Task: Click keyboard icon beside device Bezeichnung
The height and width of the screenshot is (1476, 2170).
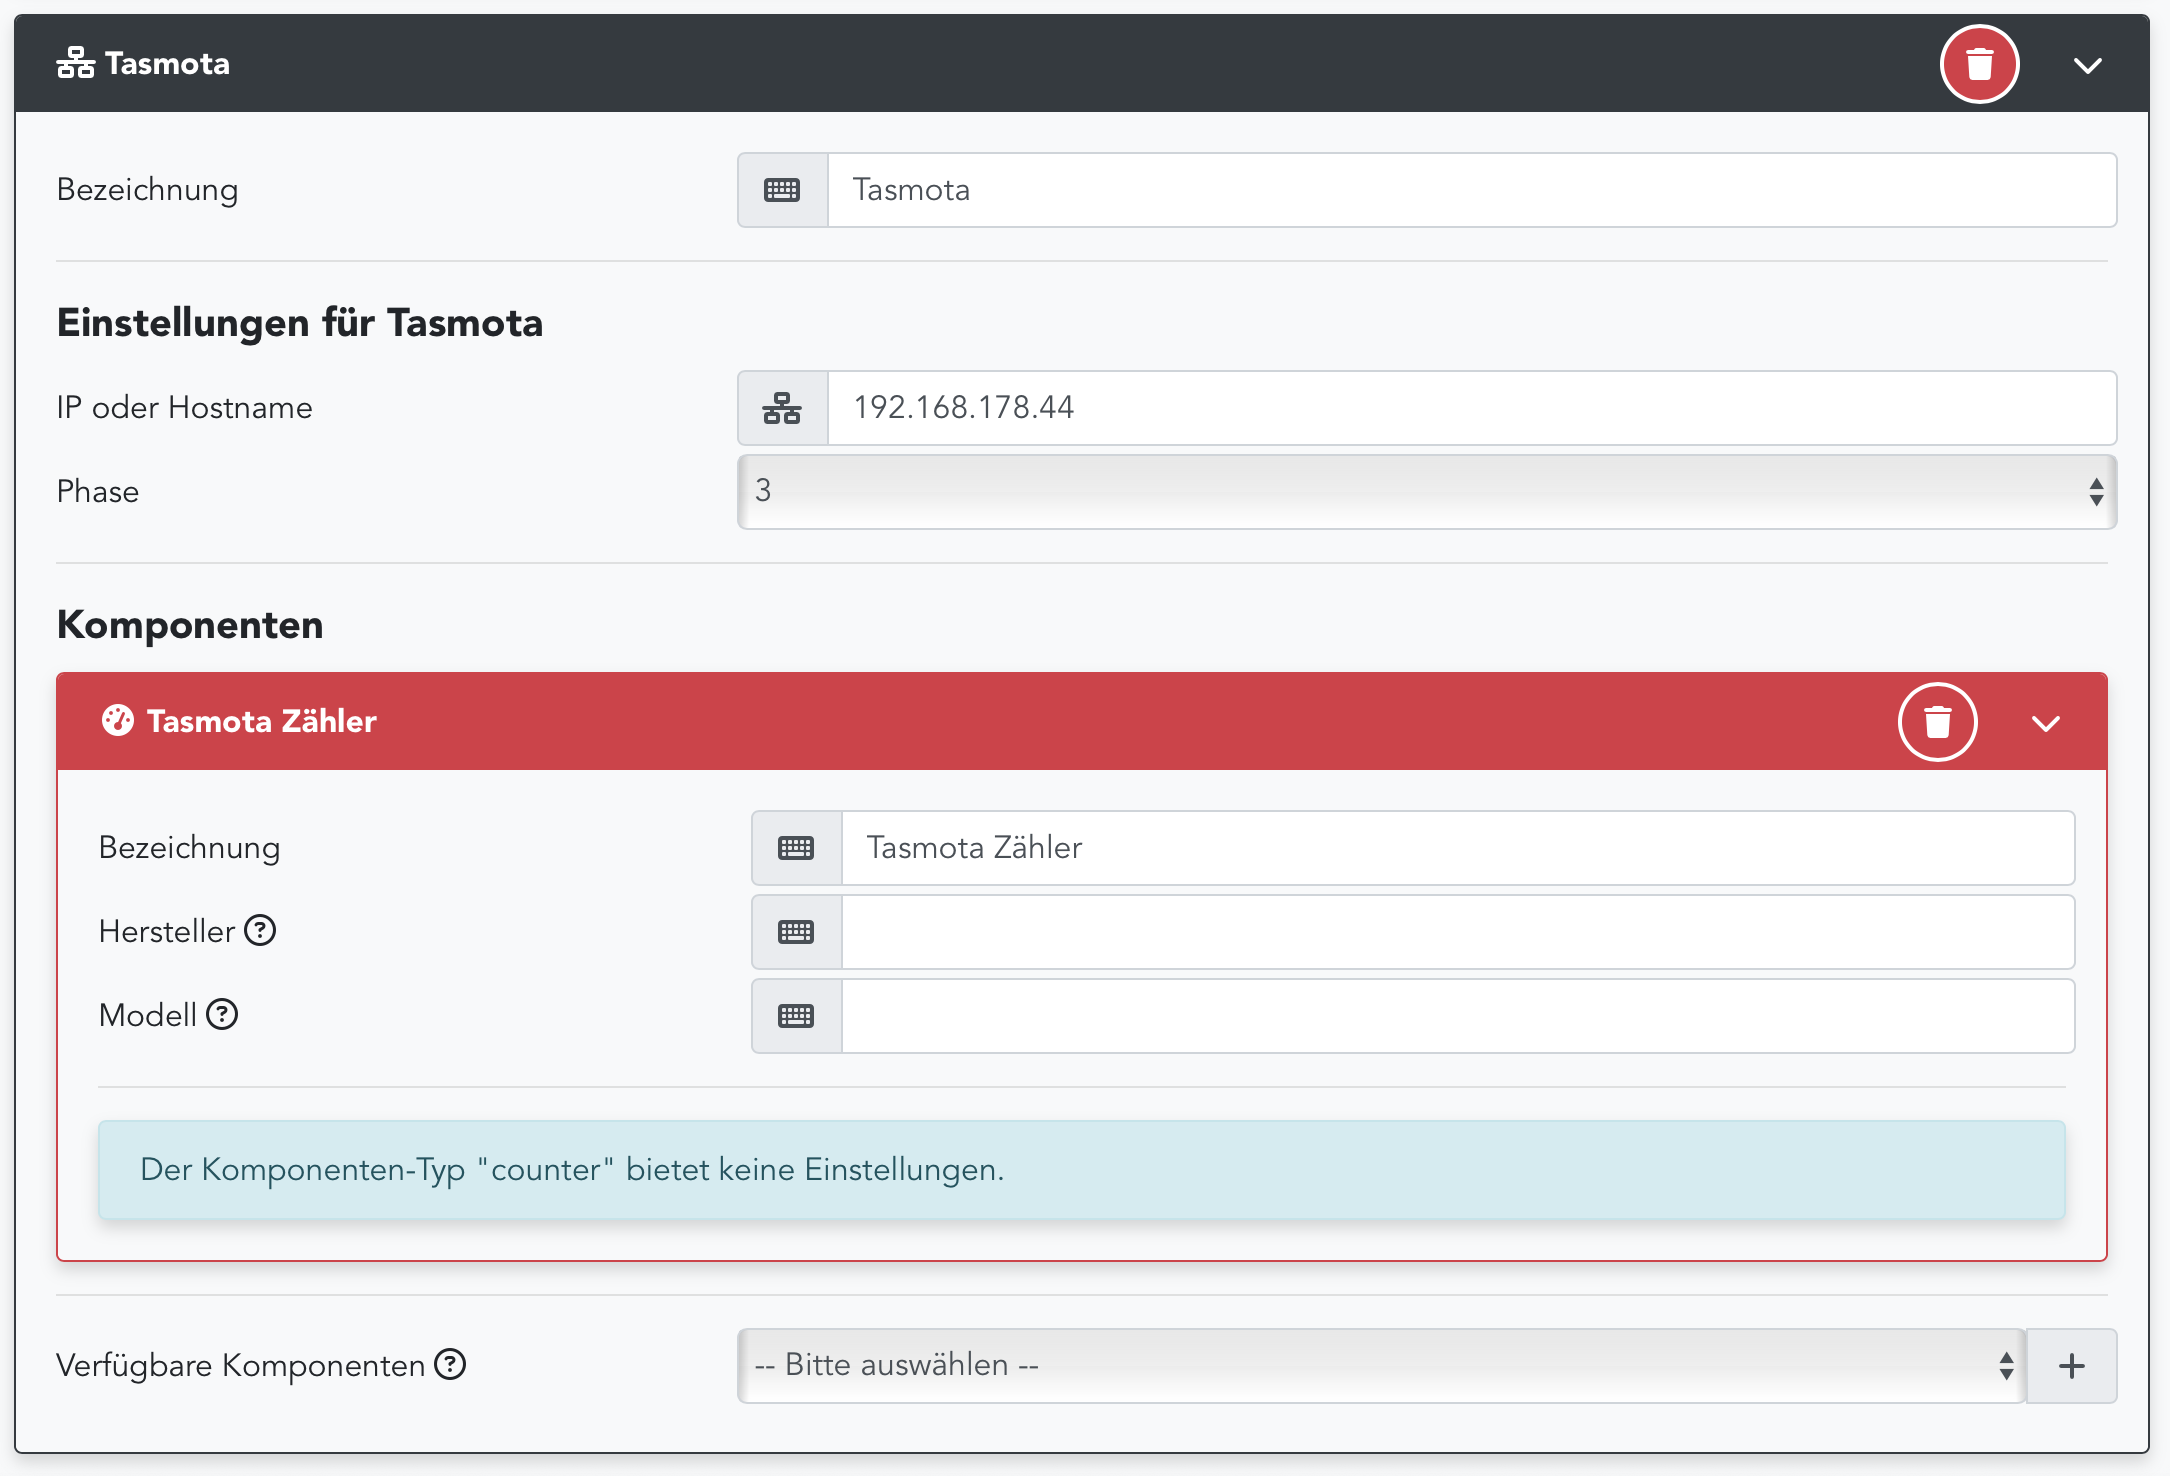Action: [x=782, y=190]
